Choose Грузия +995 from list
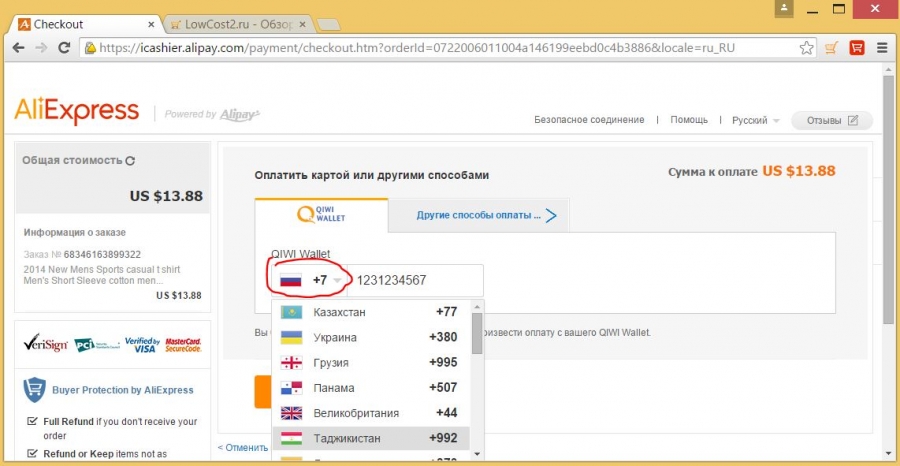 pyautogui.click(x=371, y=363)
